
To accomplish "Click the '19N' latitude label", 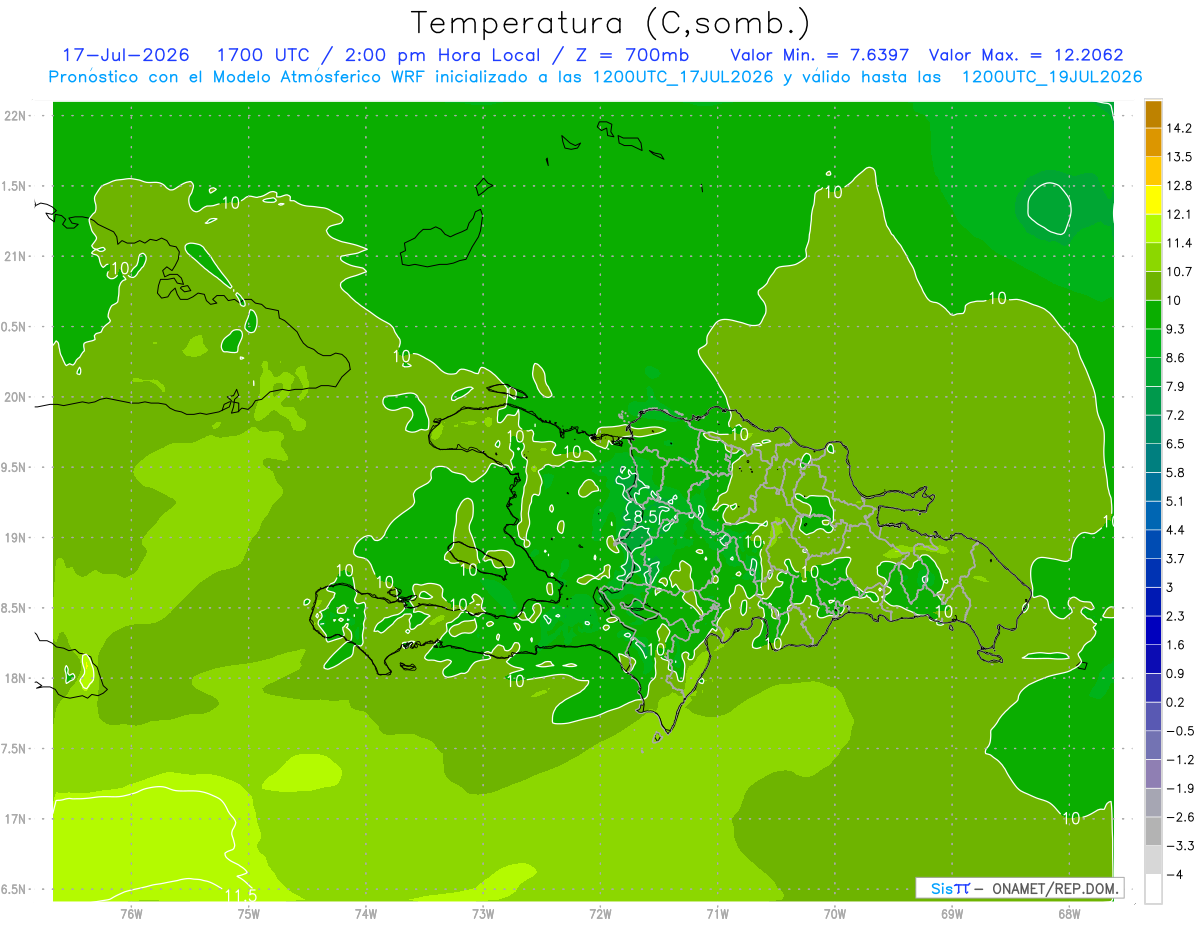I will click(16, 538).
